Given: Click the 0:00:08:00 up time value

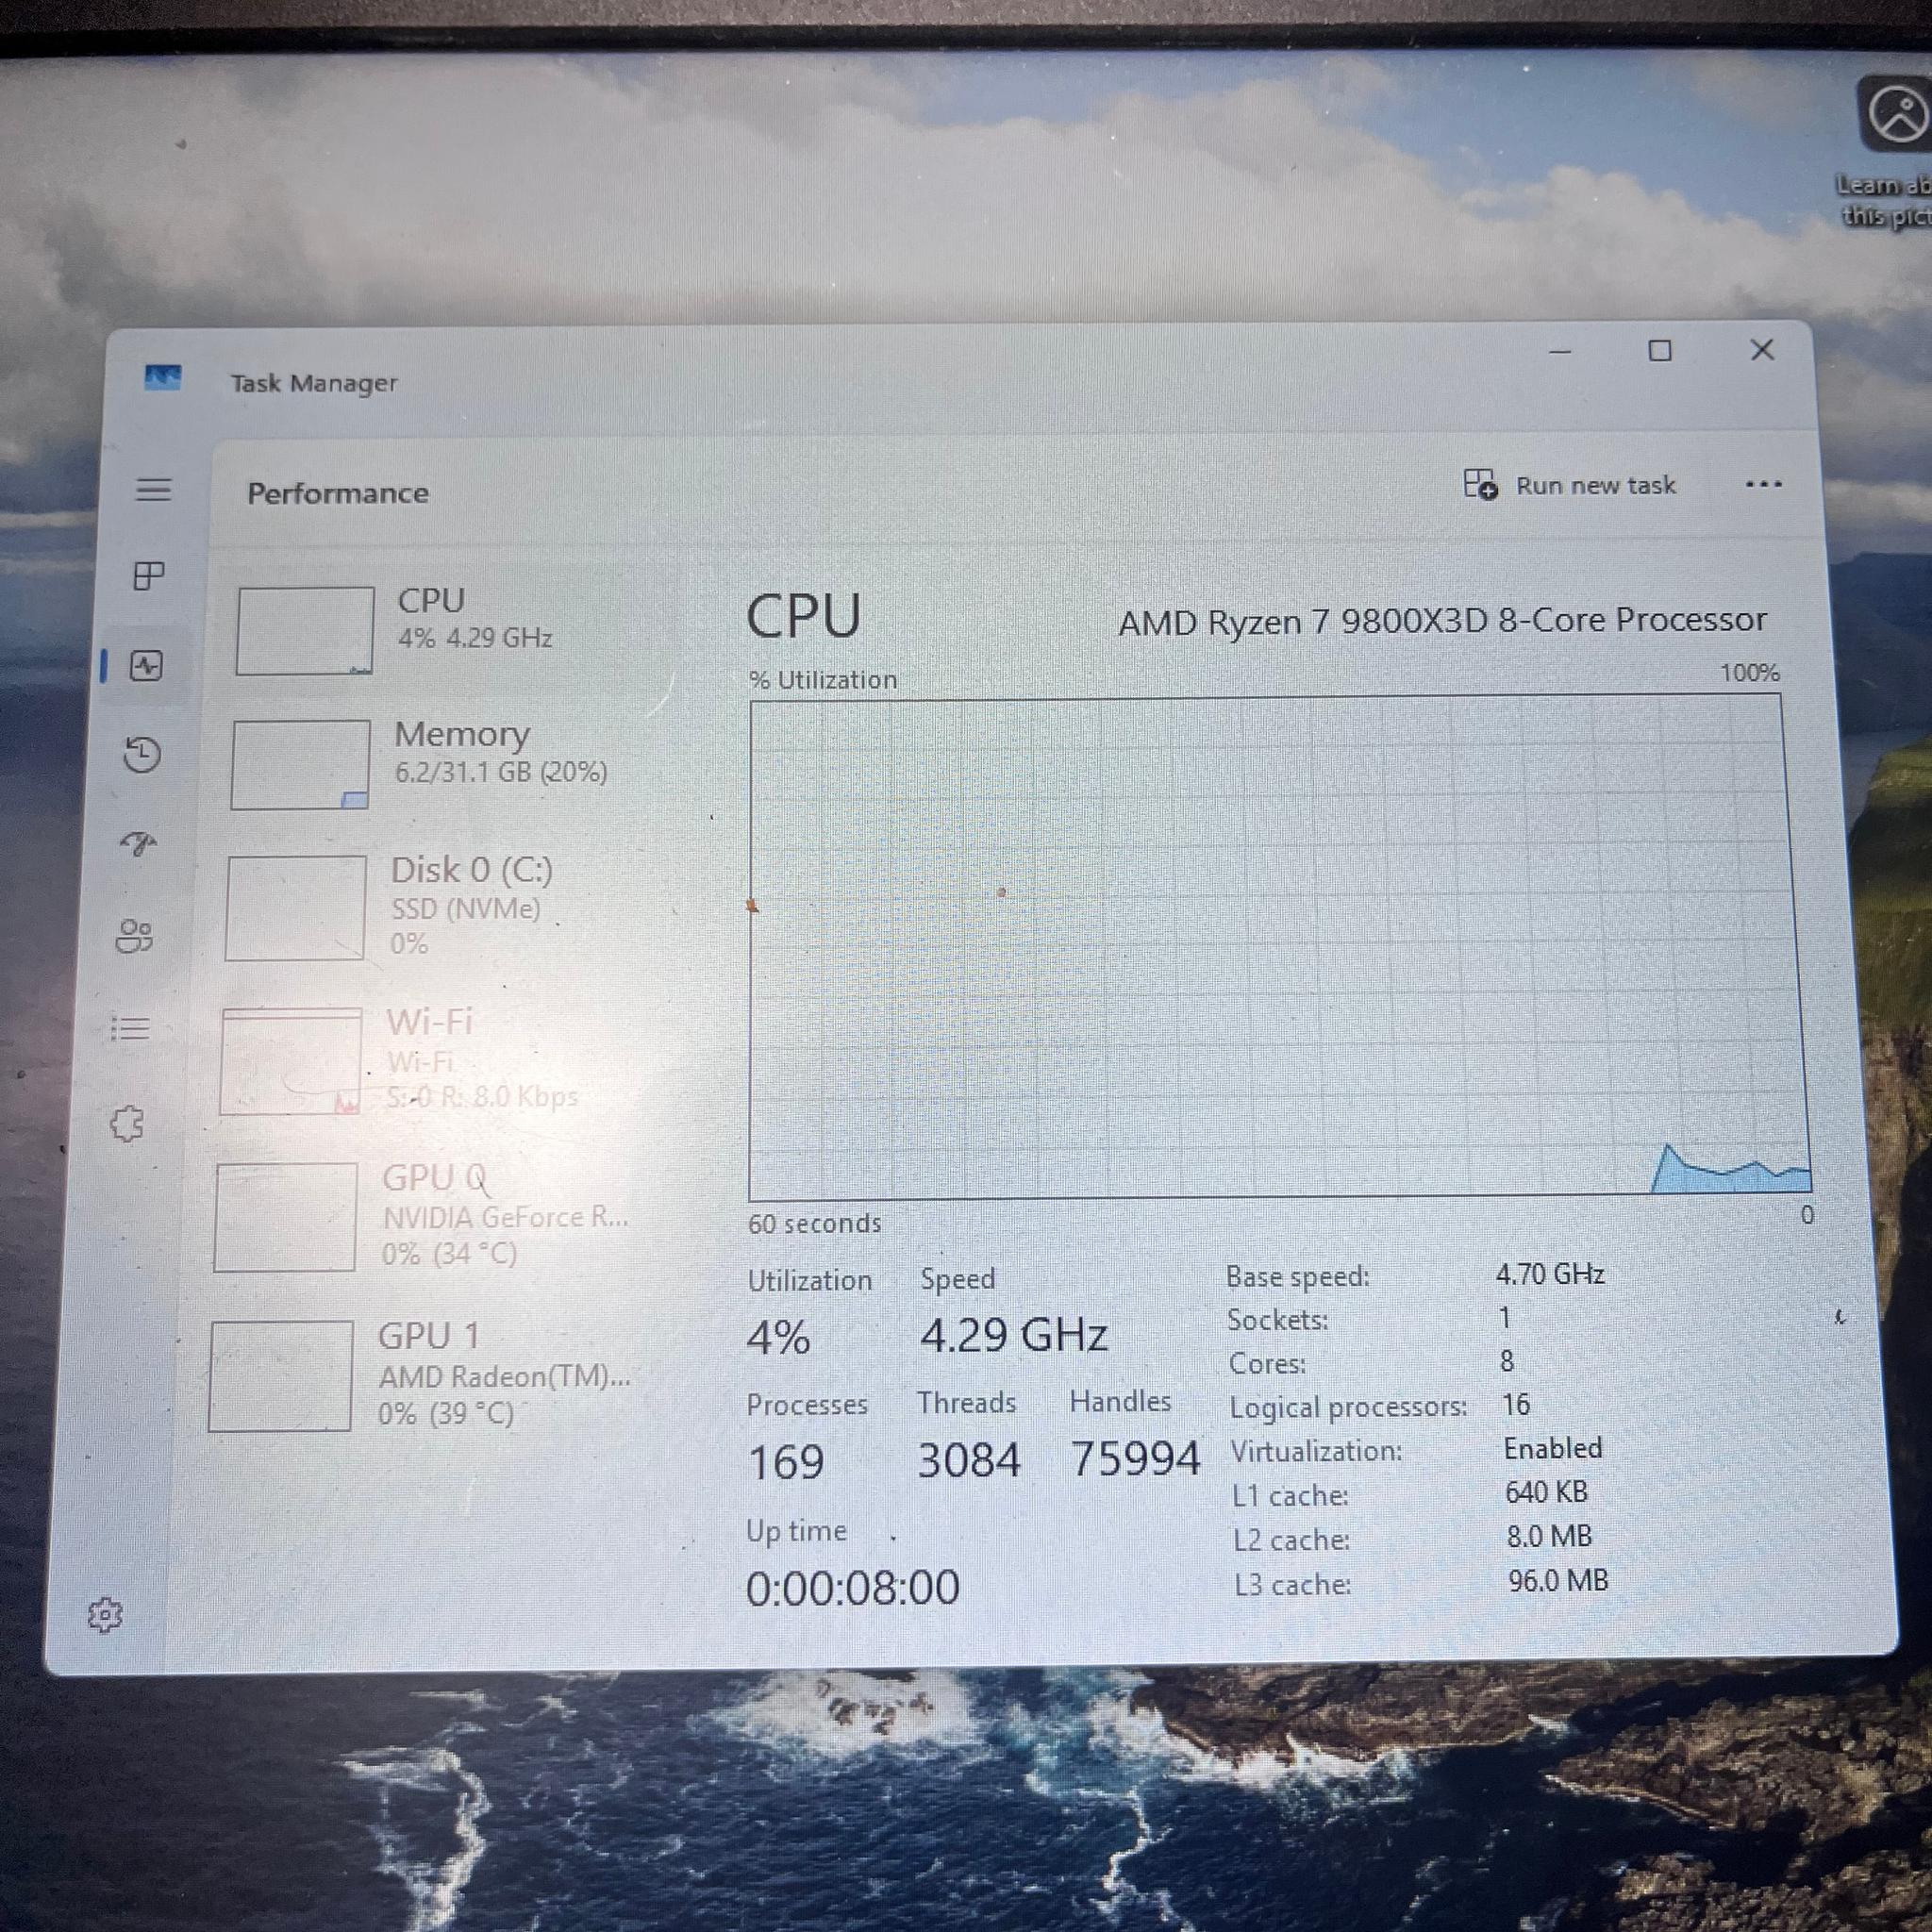Looking at the screenshot, I should coord(853,1588).
